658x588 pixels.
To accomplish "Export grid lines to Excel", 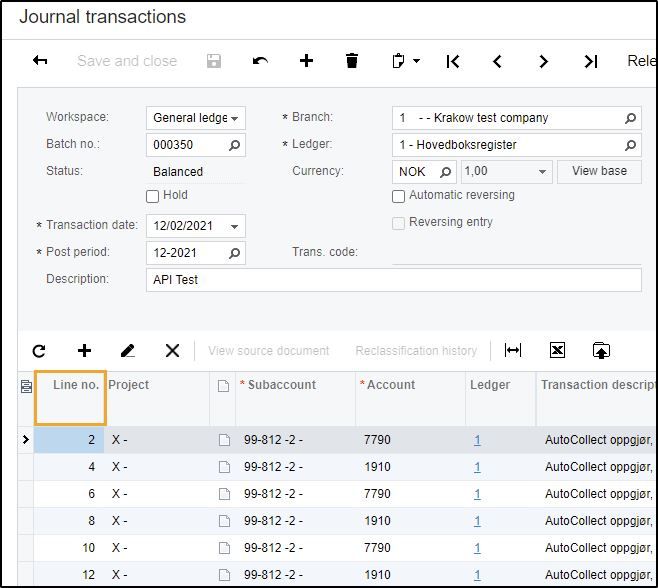I will coord(557,350).
